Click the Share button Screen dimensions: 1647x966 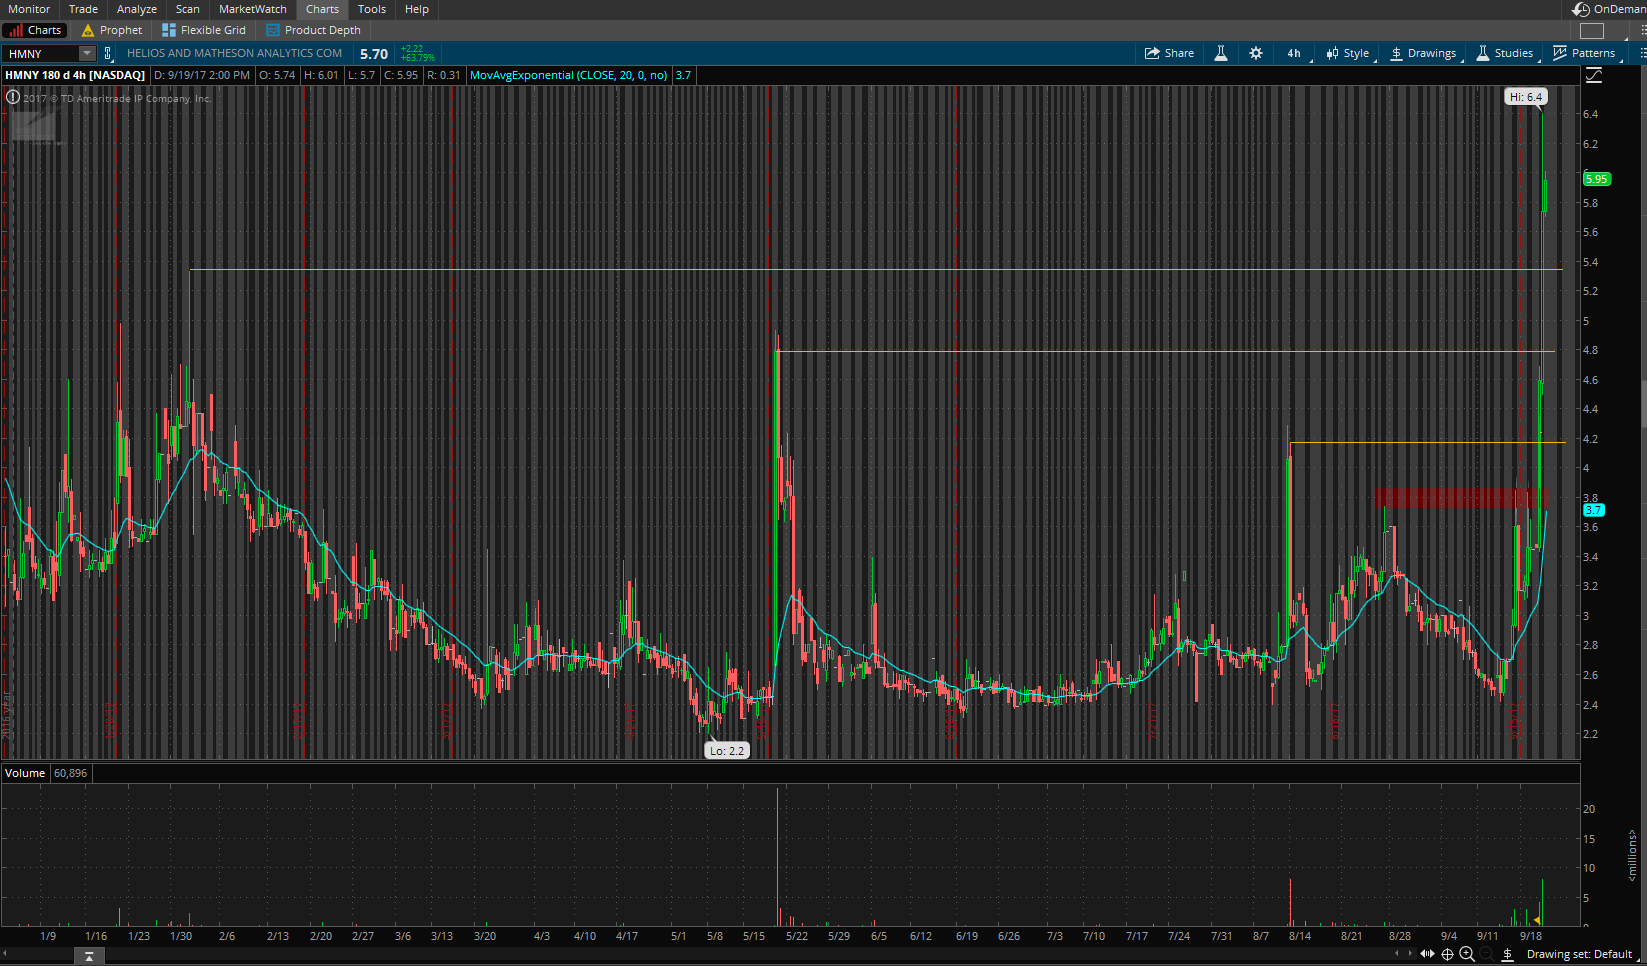1169,53
